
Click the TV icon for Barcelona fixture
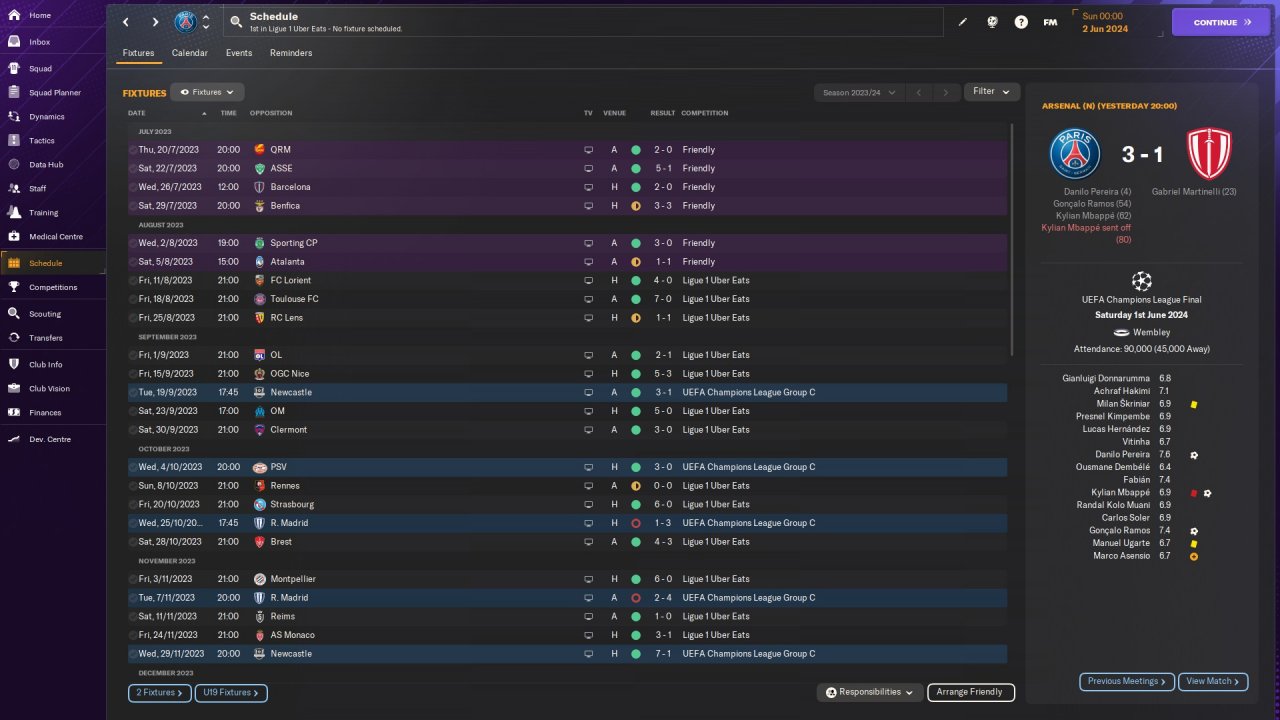tap(588, 187)
